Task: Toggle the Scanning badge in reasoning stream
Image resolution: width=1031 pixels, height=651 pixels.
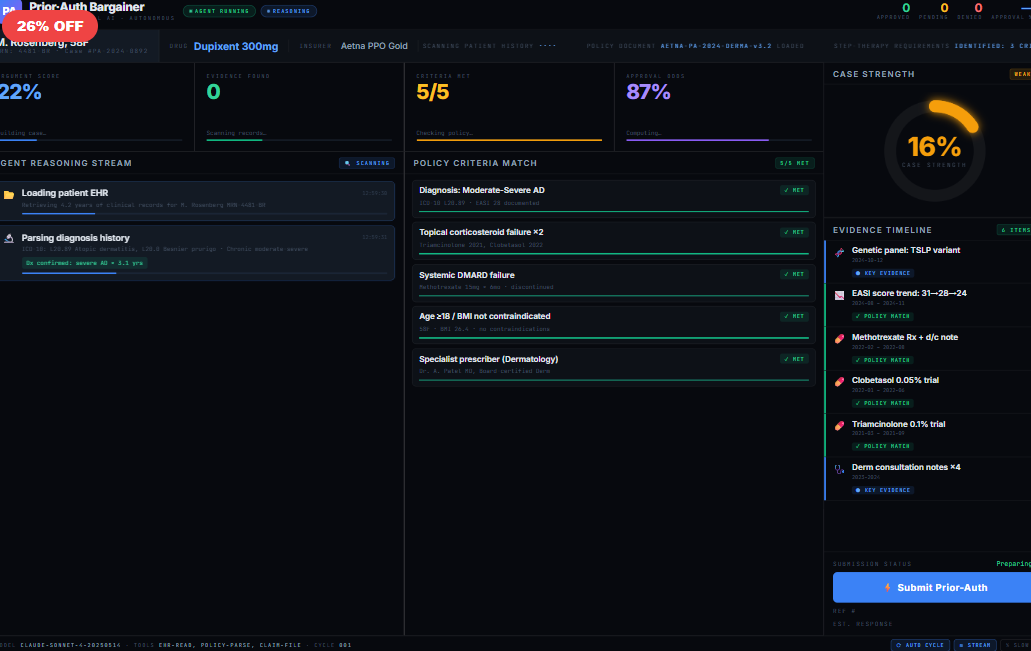Action: pyautogui.click(x=366, y=163)
